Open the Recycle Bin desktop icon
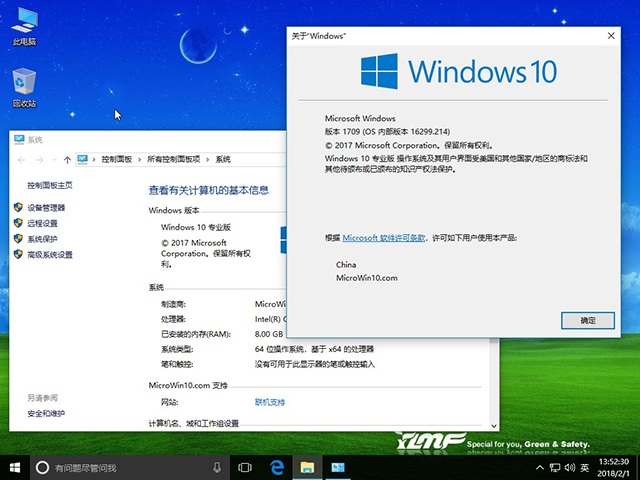Image resolution: width=640 pixels, height=480 pixels. click(x=24, y=88)
